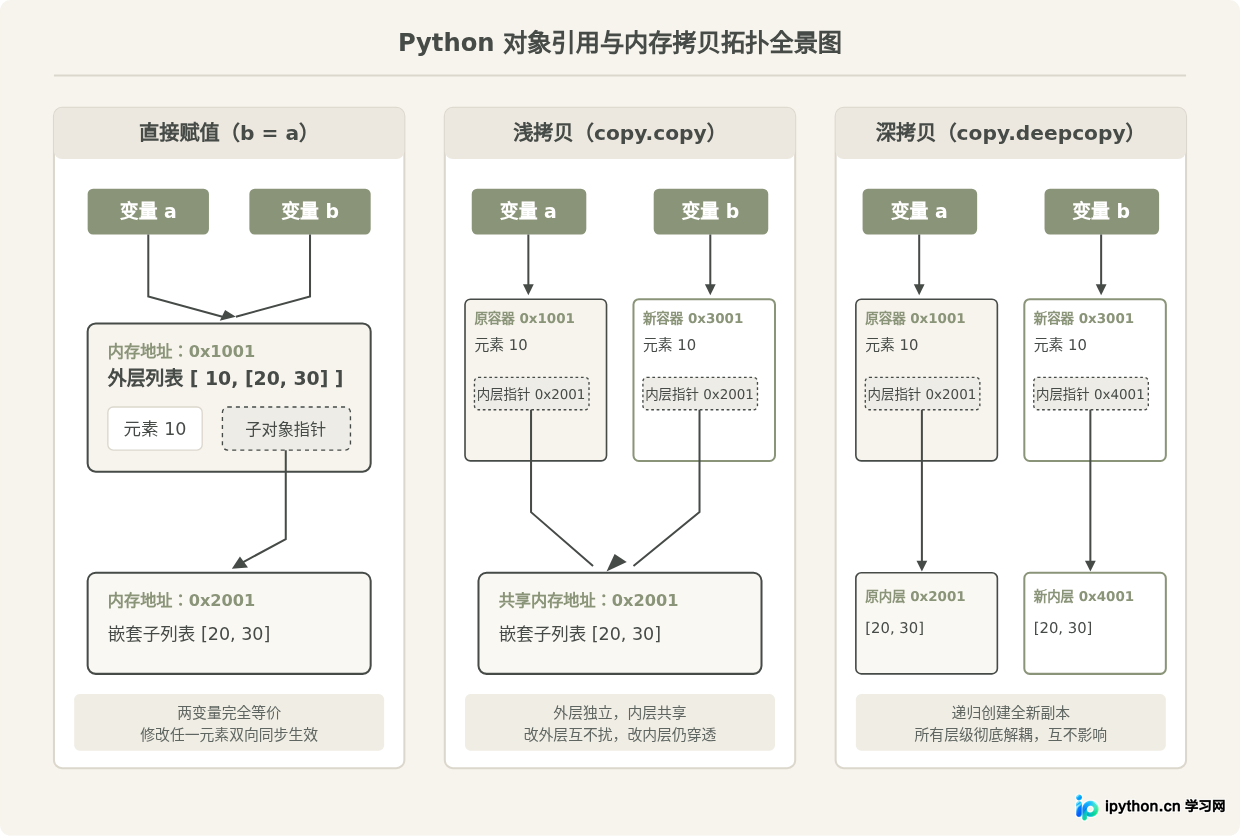Viewport: 1240px width, 836px height.
Task: Click "元素 10" inside 浅拷贝 新容器
Action: (669, 345)
